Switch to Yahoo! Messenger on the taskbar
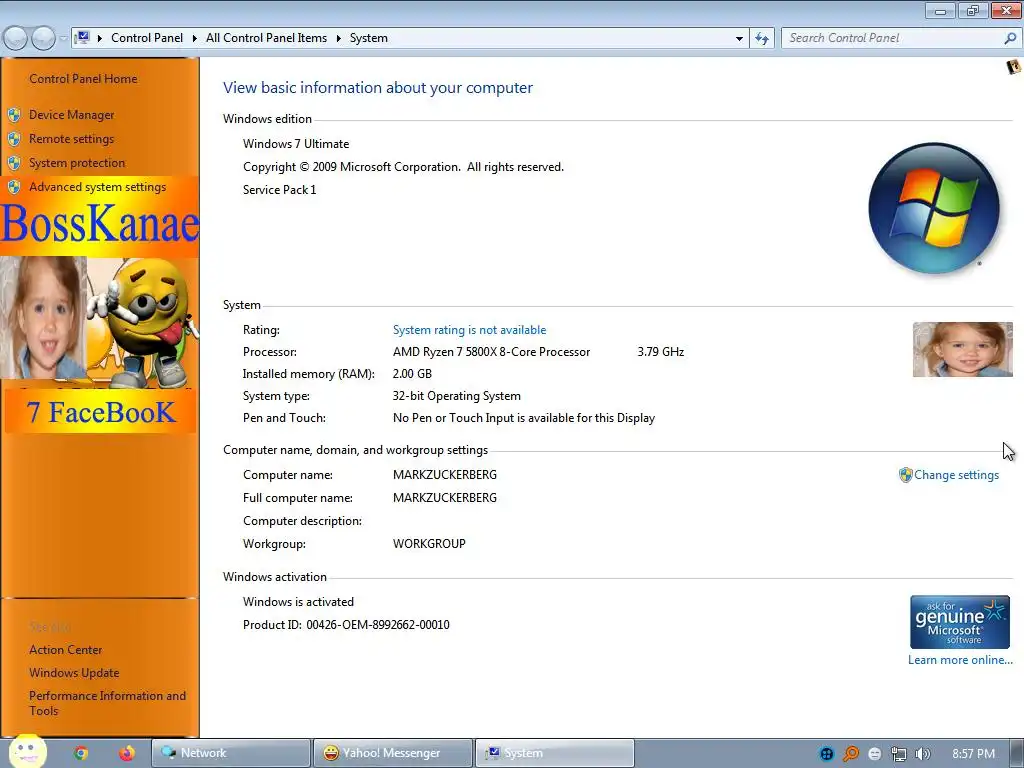The image size is (1024, 768). (x=392, y=753)
